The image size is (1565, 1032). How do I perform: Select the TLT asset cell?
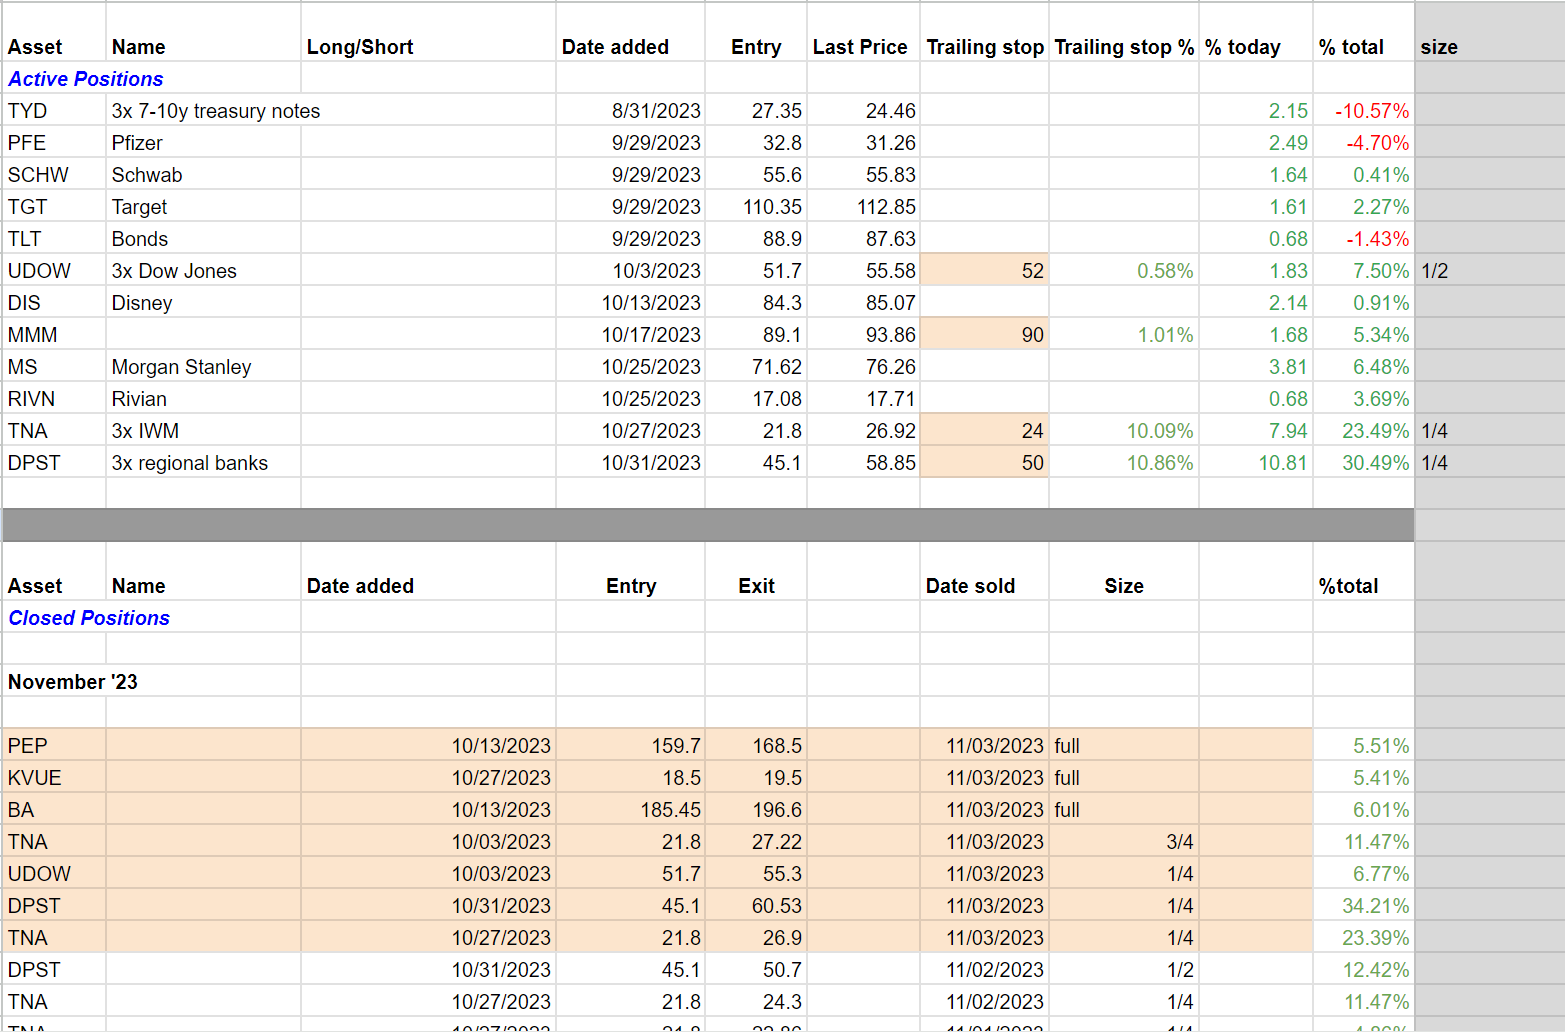tap(54, 239)
